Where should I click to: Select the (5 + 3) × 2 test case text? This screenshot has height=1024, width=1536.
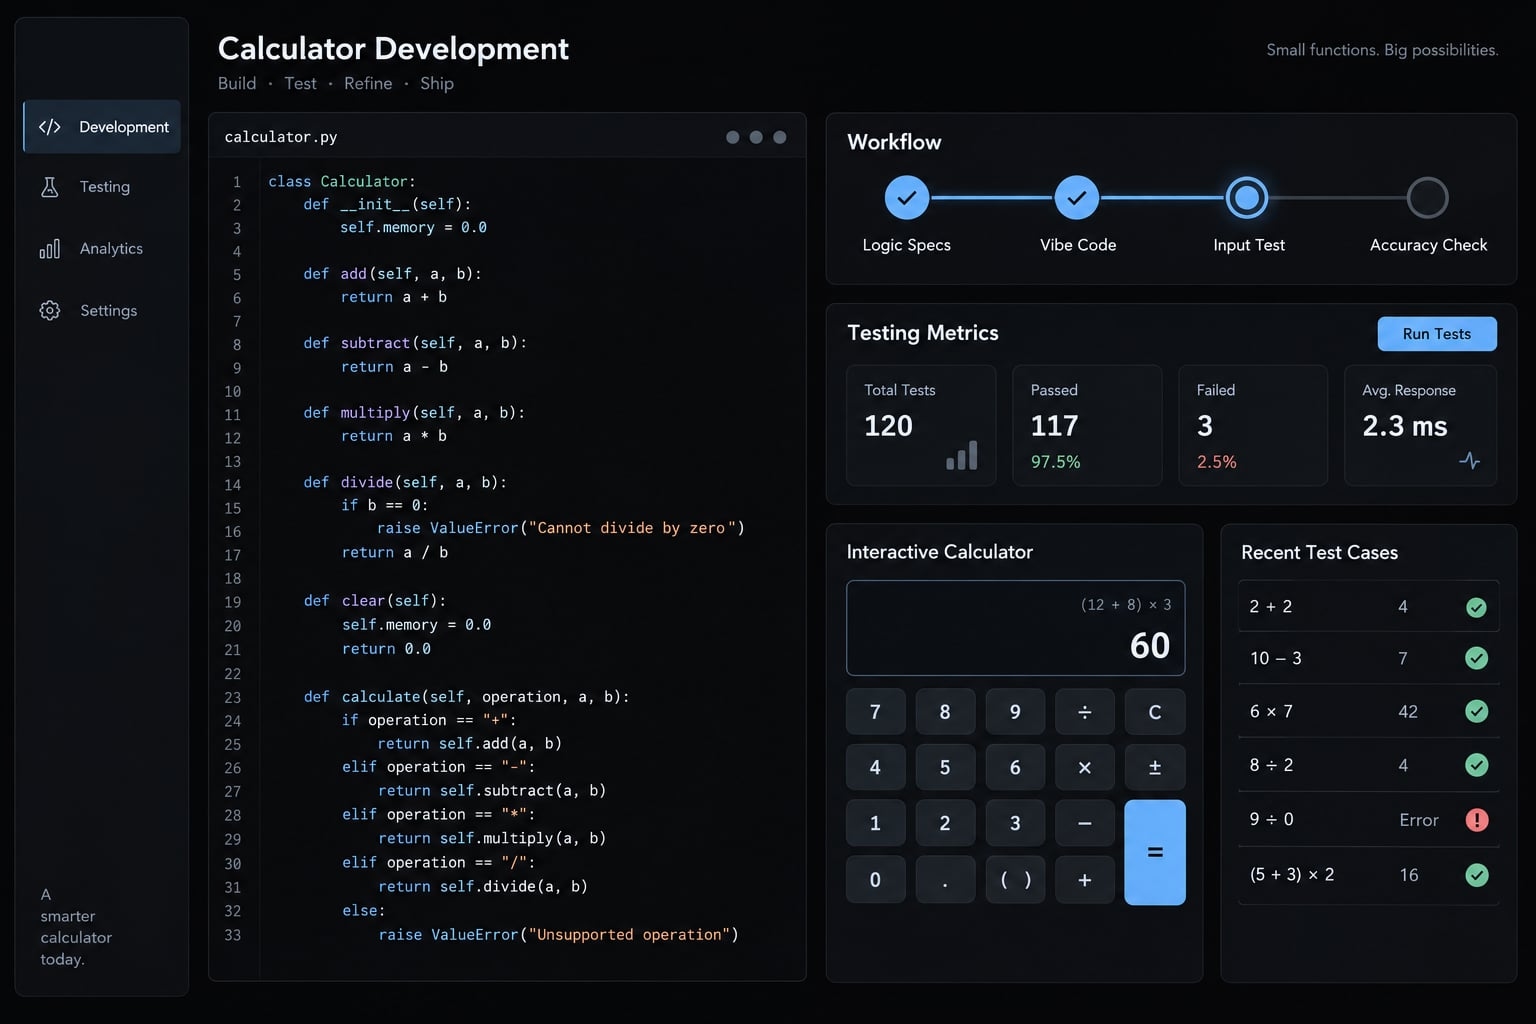click(x=1292, y=875)
